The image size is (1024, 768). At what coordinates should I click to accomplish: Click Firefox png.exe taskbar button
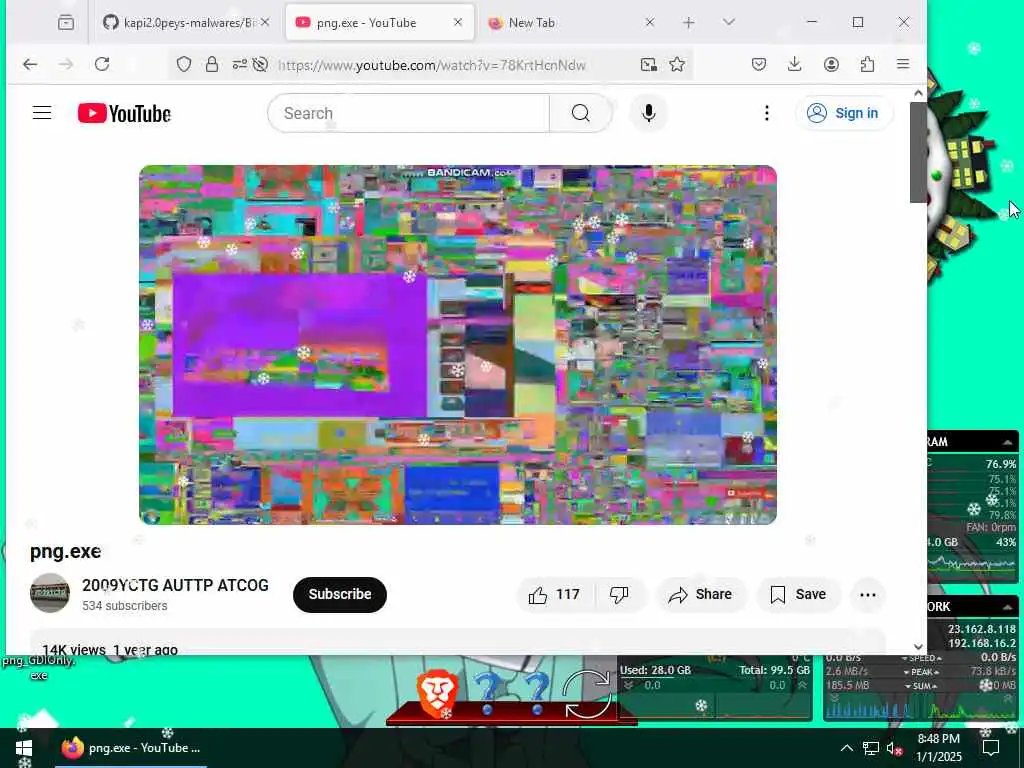(x=131, y=748)
